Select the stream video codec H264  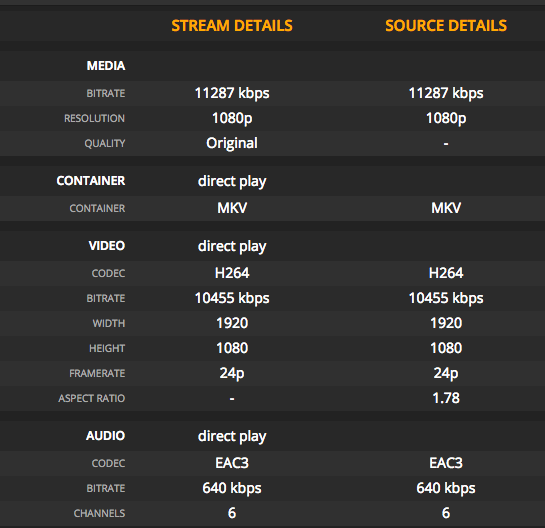[x=232, y=273]
